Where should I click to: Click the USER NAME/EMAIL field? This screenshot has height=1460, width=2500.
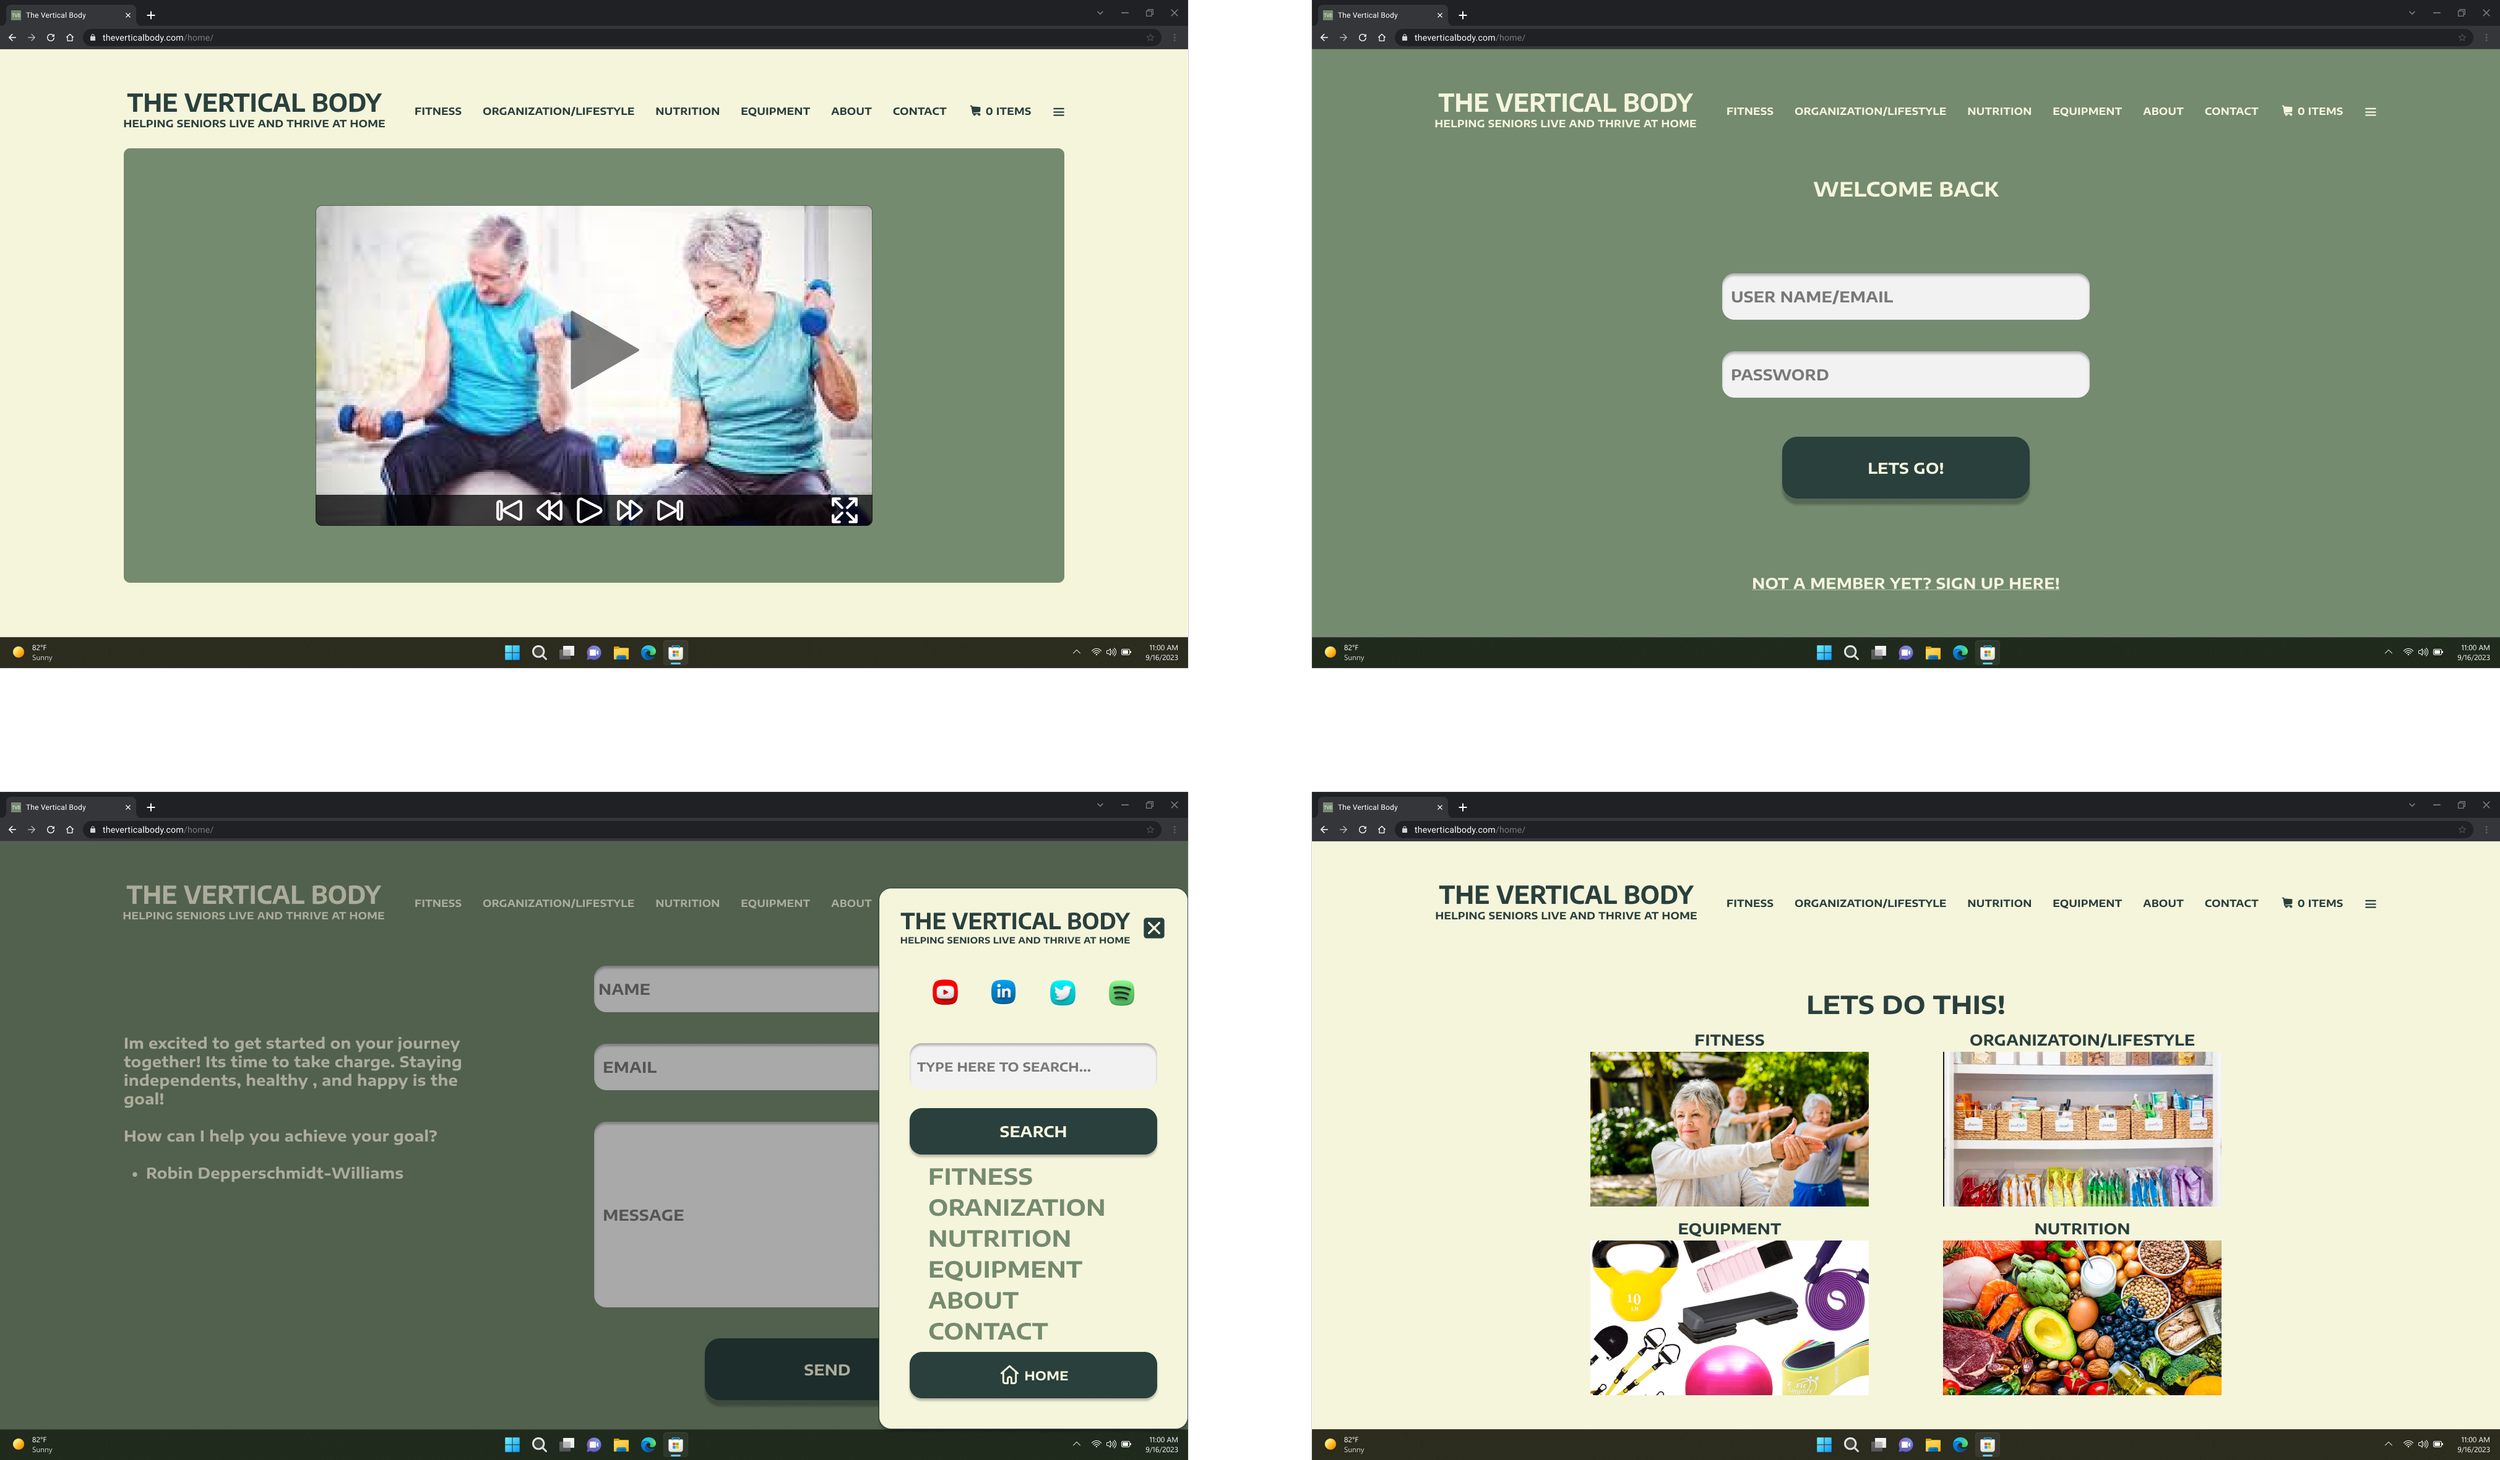(x=1905, y=297)
